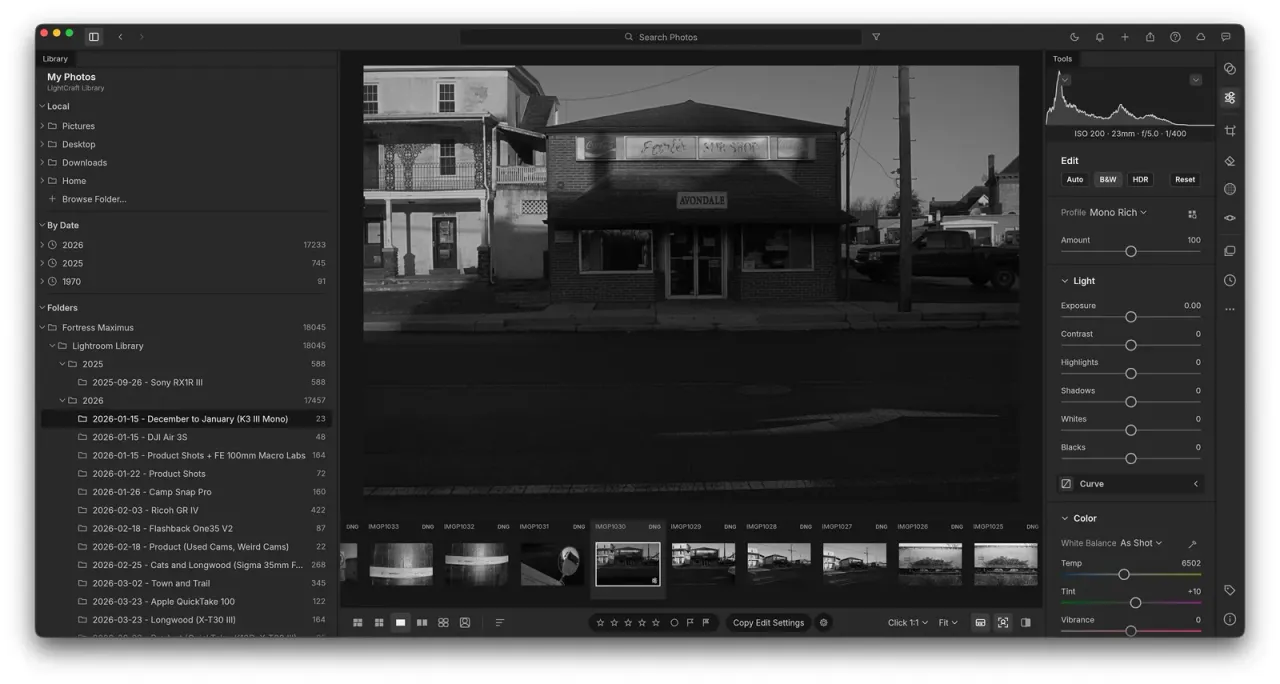Click the white balance eyedropper
The width and height of the screenshot is (1280, 684).
click(x=1192, y=544)
